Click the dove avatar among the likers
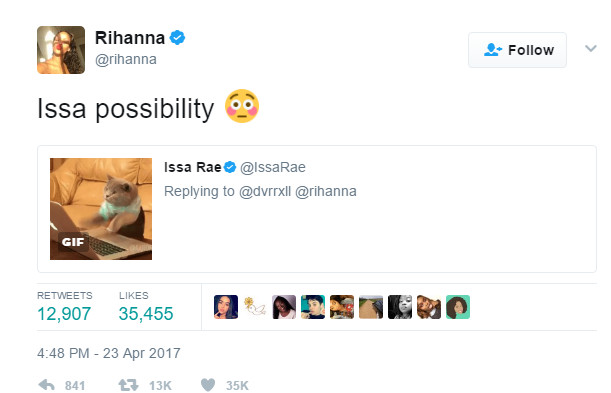The image size is (611, 393). coord(255,307)
